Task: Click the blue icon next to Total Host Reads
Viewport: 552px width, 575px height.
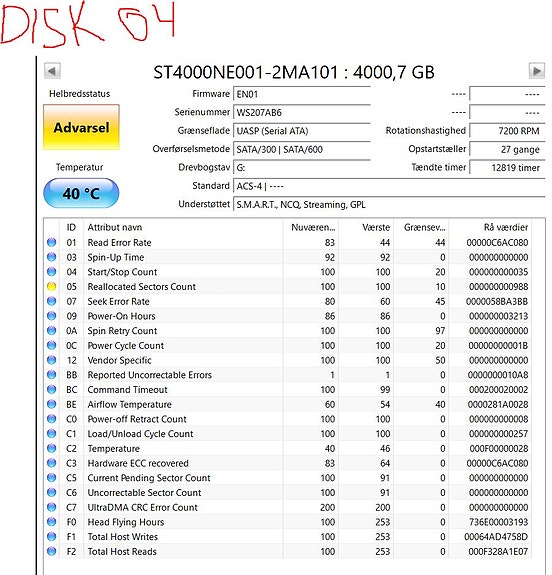Action: point(52,551)
